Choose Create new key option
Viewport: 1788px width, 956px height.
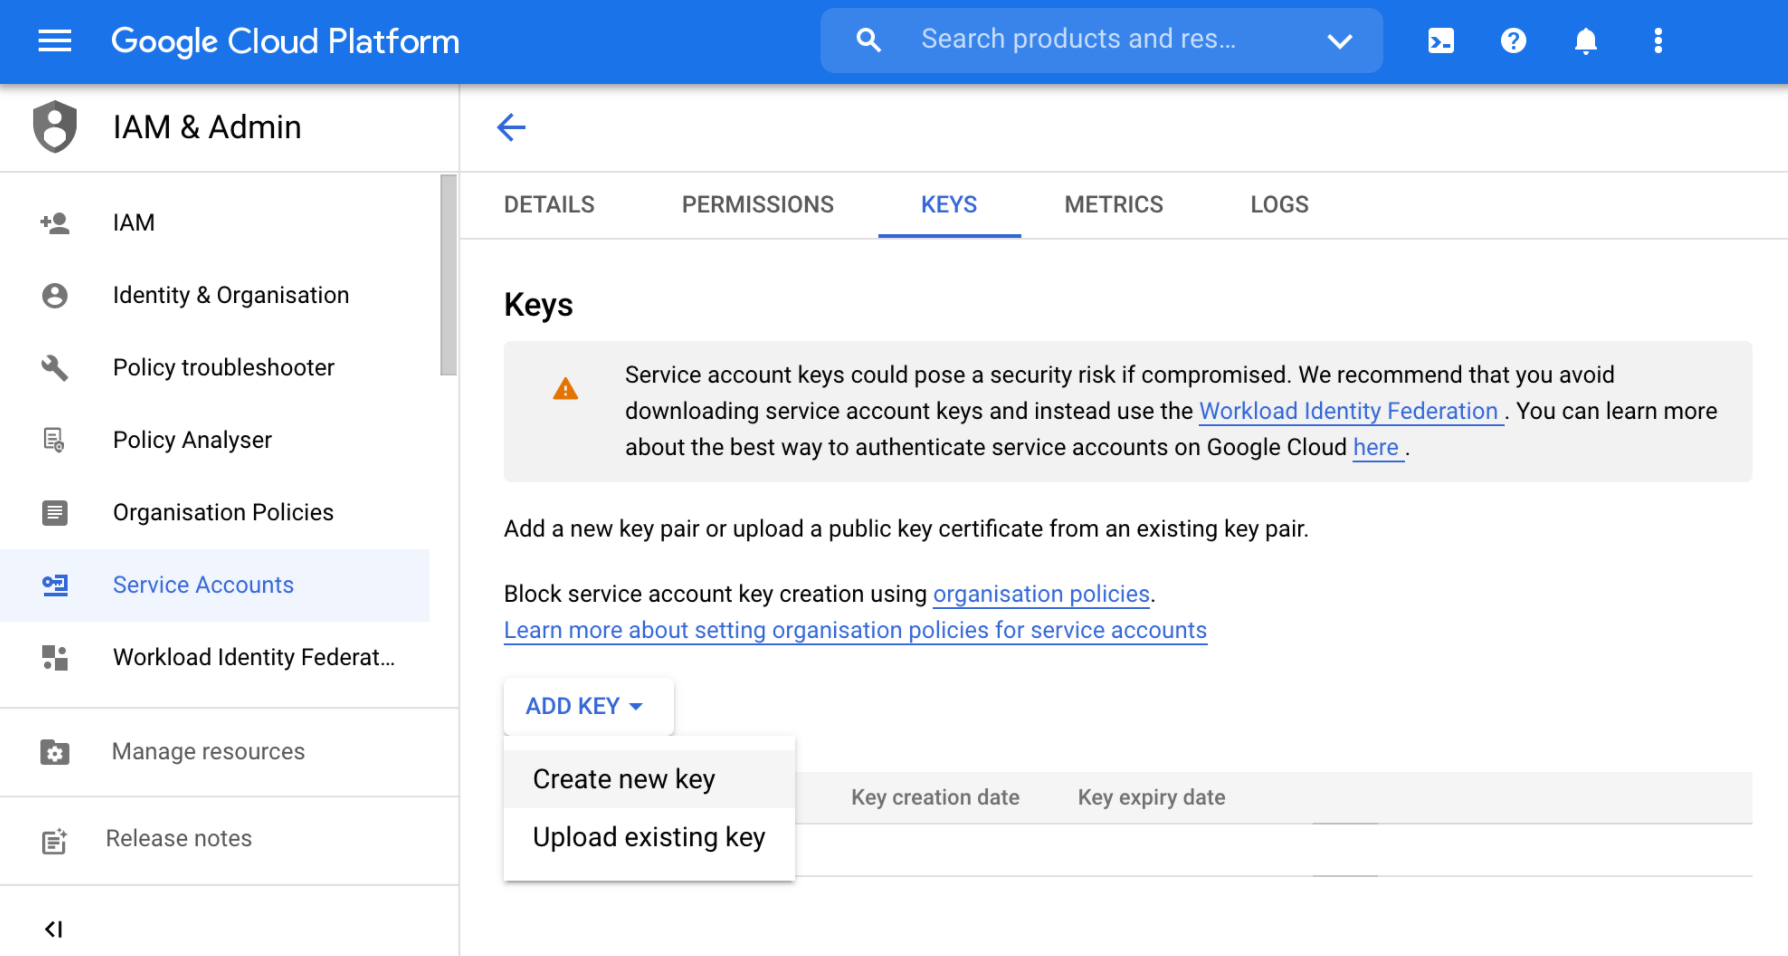point(624,779)
